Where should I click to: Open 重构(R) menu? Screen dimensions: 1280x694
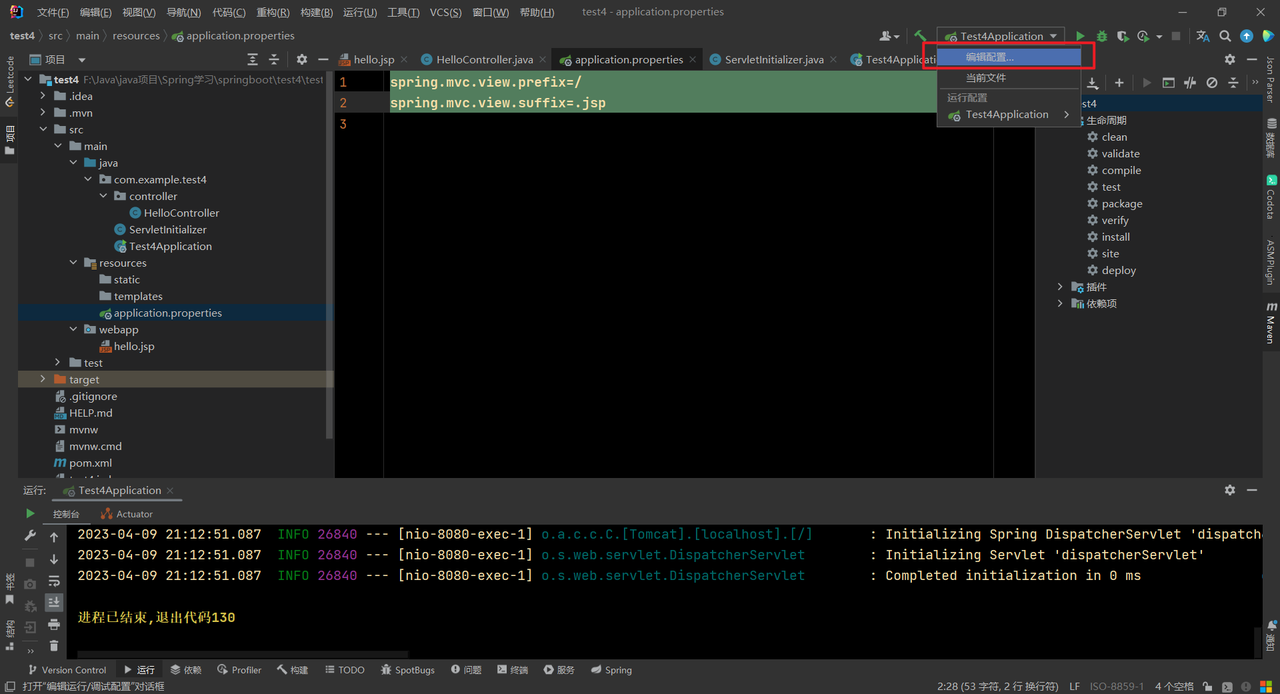(x=273, y=12)
